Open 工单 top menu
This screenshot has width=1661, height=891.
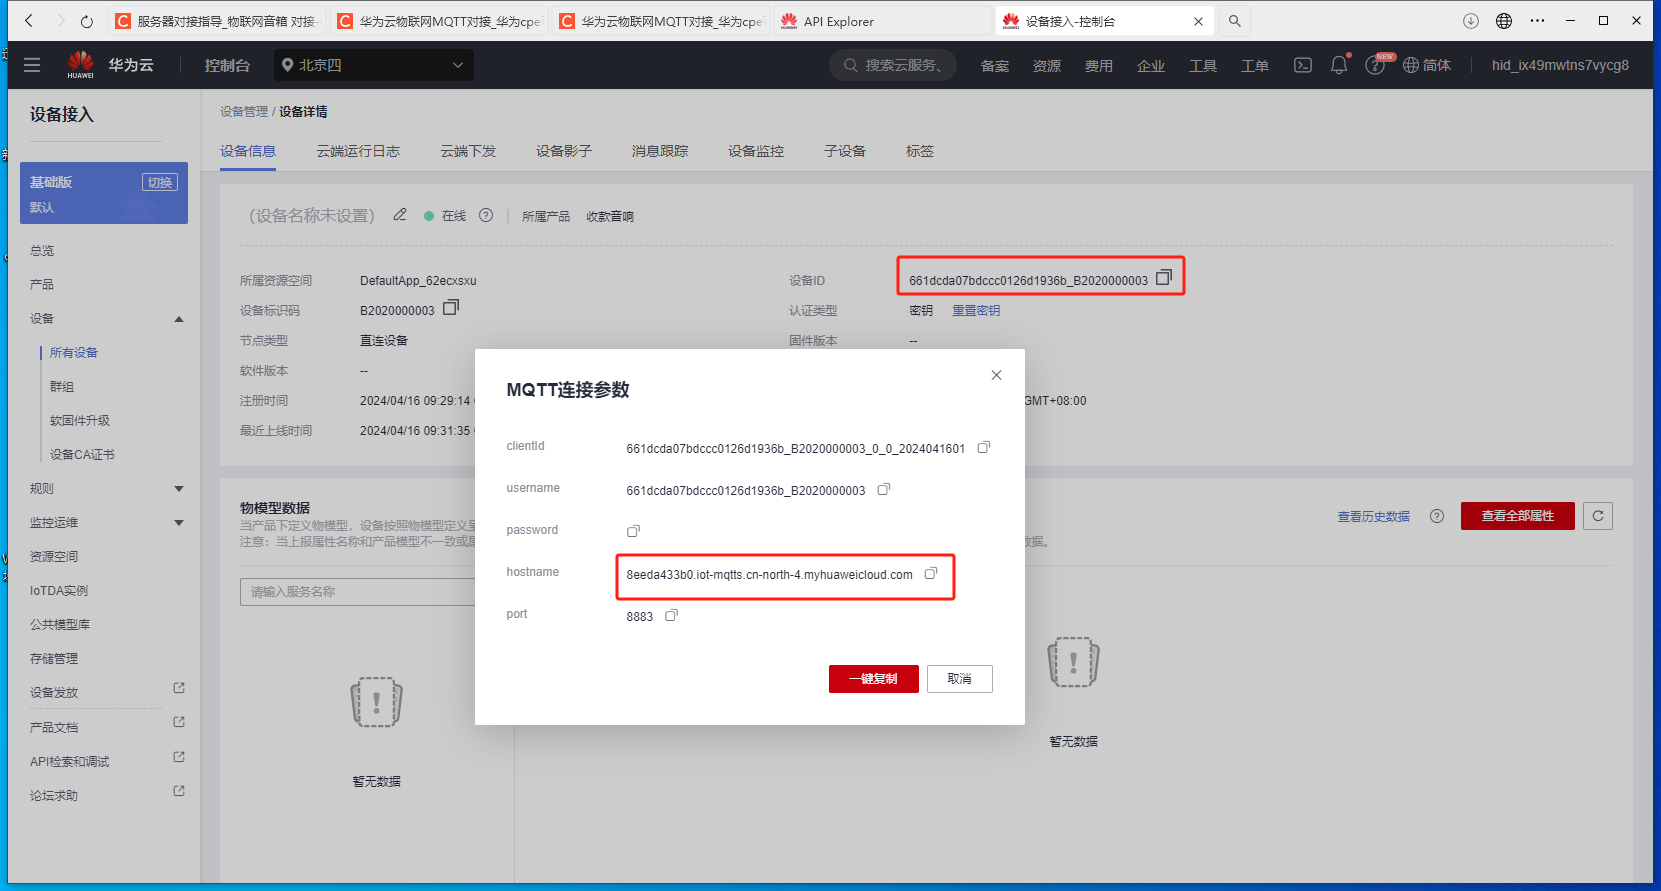(x=1255, y=65)
